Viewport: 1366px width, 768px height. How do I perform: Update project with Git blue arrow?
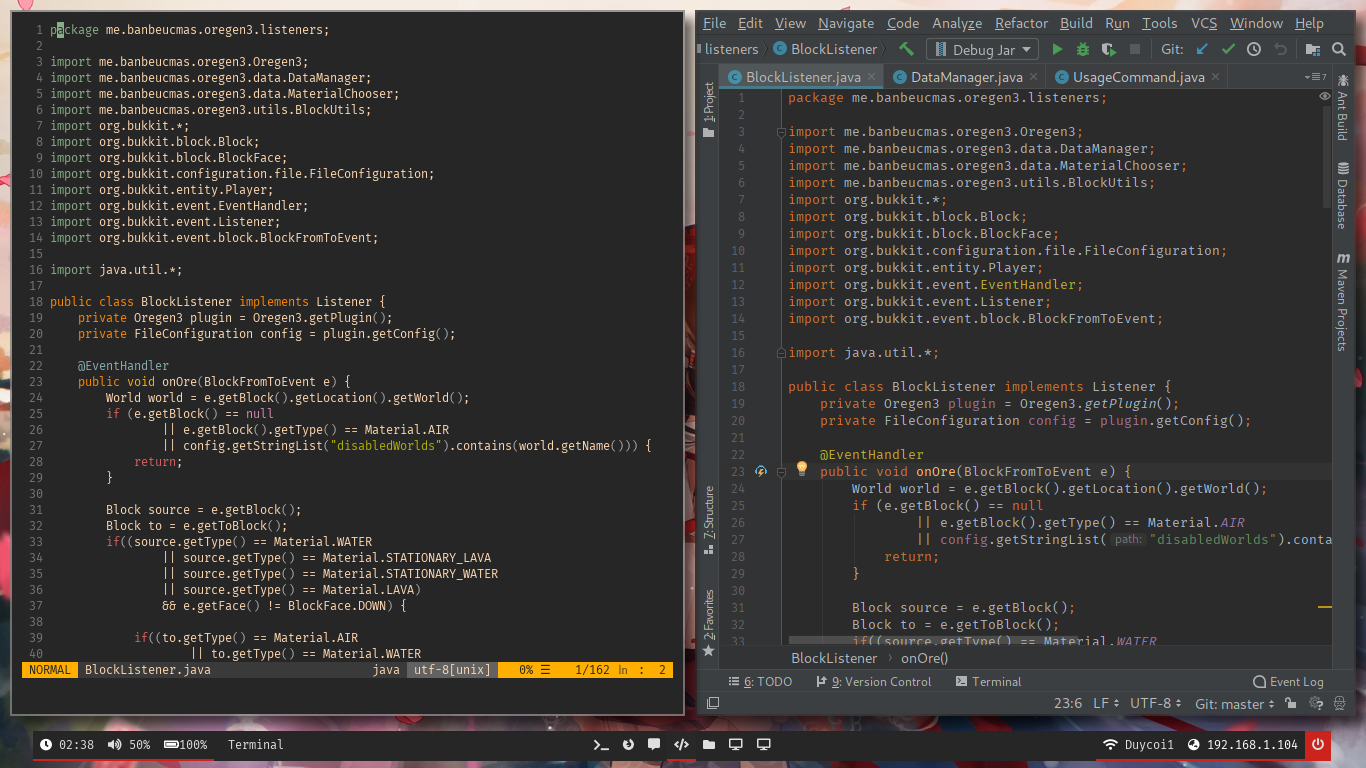pyautogui.click(x=1202, y=49)
